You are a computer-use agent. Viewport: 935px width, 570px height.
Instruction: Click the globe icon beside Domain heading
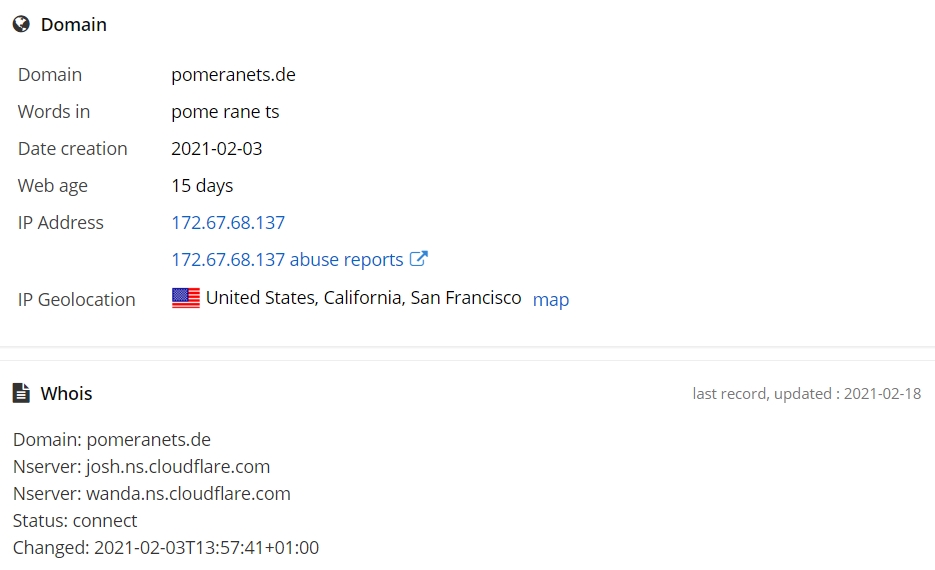point(21,24)
